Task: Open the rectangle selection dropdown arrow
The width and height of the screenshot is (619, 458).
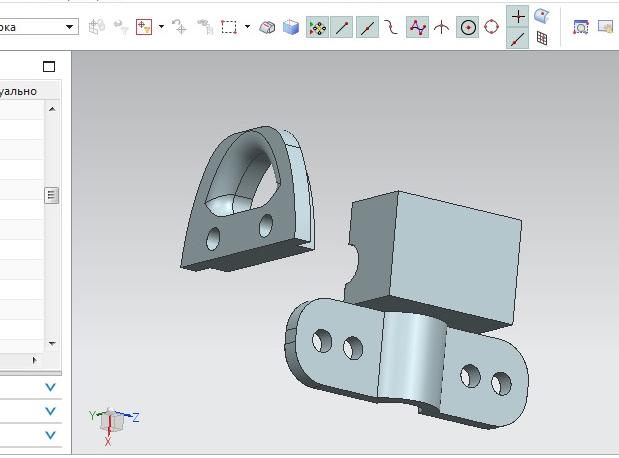Action: (x=247, y=27)
